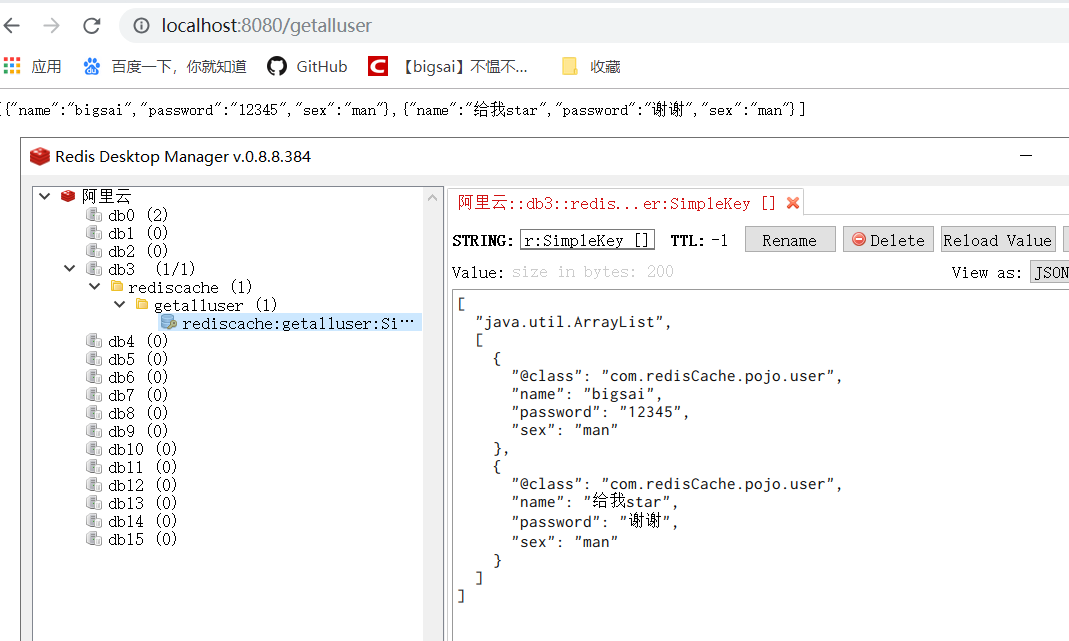This screenshot has width=1069, height=641.
Task: Click the site info icon in address bar
Action: click(x=141, y=26)
